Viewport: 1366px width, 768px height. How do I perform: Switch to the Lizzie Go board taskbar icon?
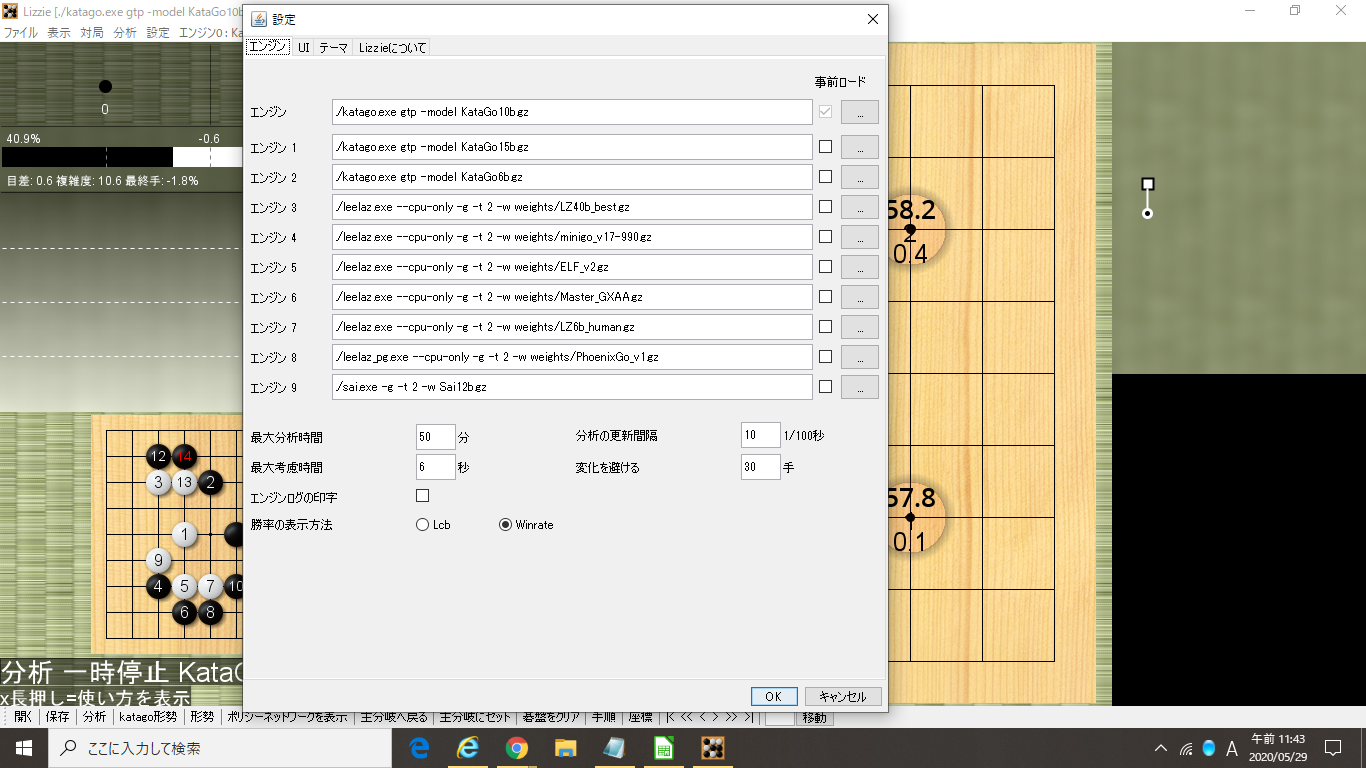pos(712,748)
